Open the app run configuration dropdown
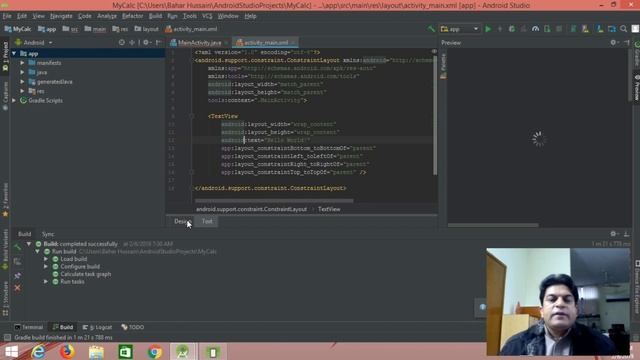Image resolution: width=640 pixels, height=360 pixels. [460, 29]
